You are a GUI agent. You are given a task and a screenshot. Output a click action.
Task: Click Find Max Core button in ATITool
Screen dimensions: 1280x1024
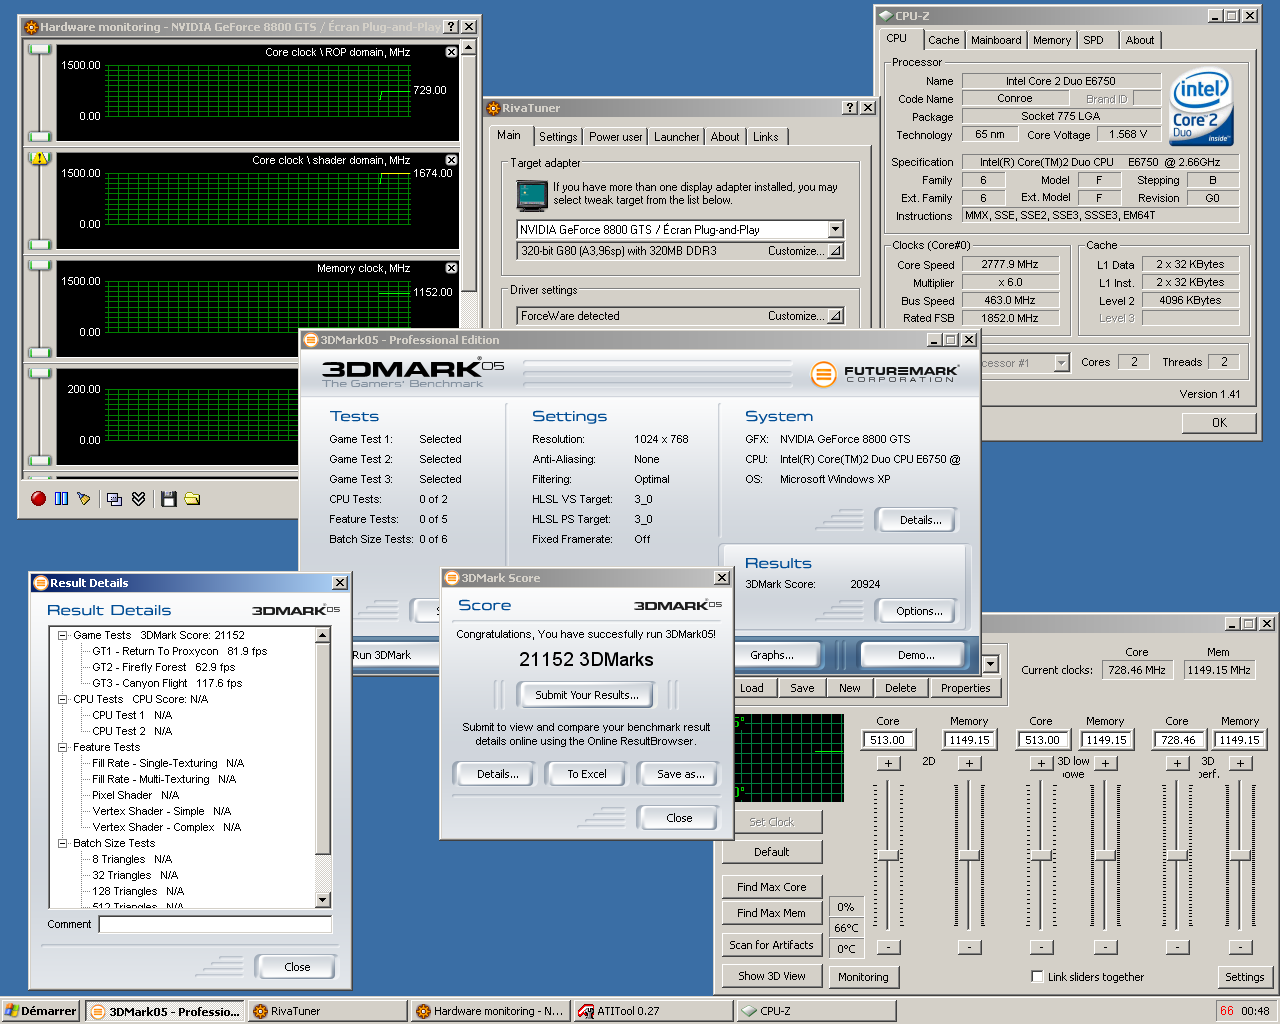coord(771,887)
